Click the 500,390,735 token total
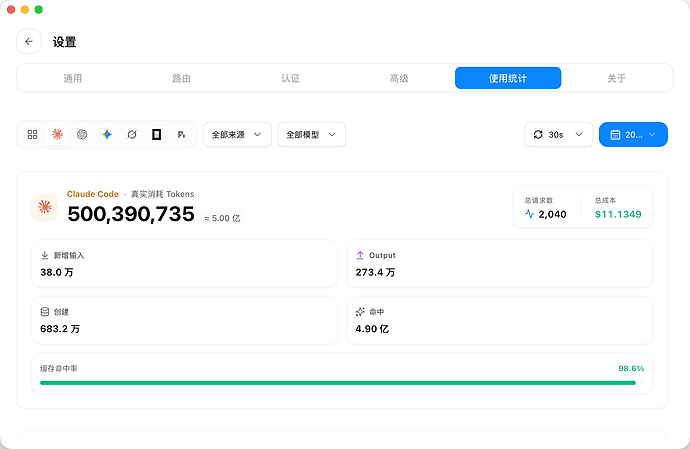 coord(131,214)
